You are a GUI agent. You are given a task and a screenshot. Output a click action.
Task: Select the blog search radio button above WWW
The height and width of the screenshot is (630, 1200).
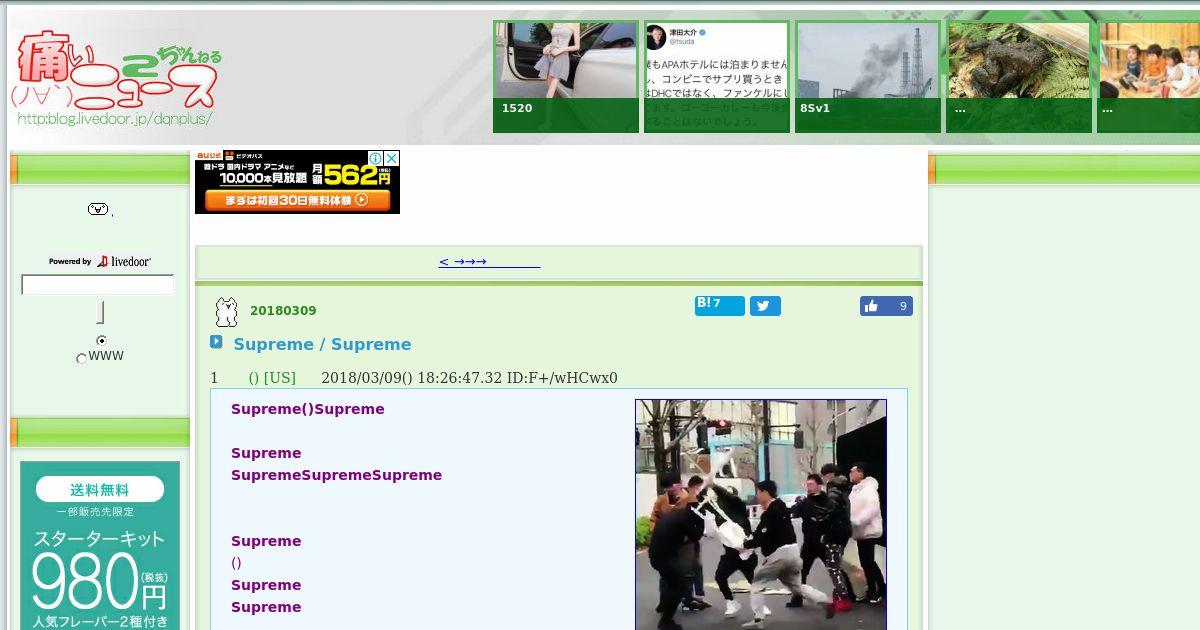pyautogui.click(x=101, y=341)
